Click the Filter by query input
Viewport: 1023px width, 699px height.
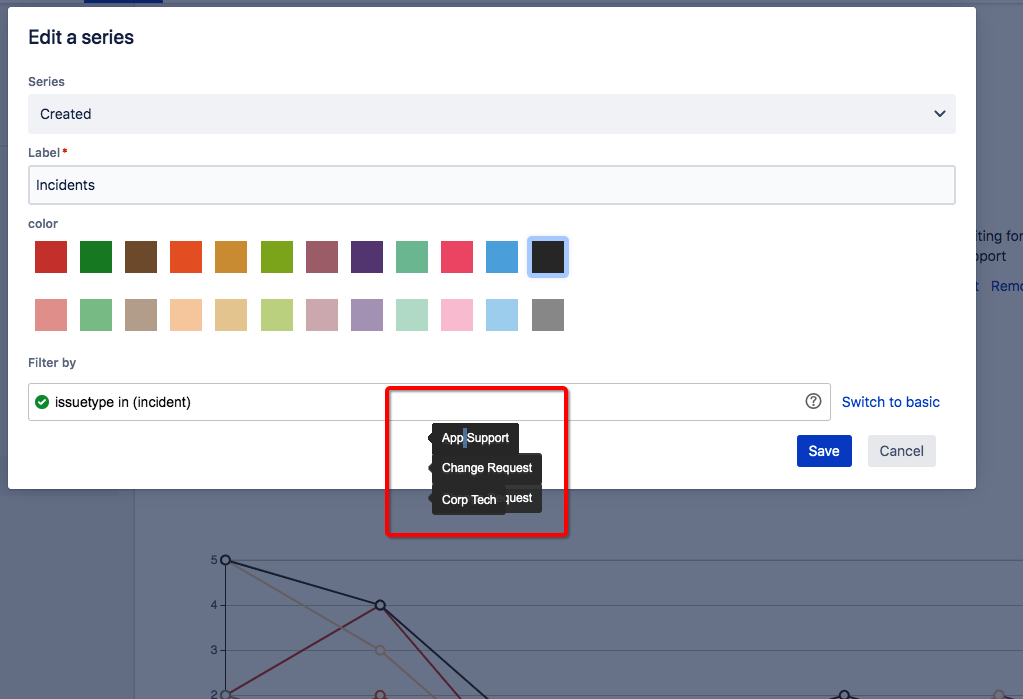point(429,402)
